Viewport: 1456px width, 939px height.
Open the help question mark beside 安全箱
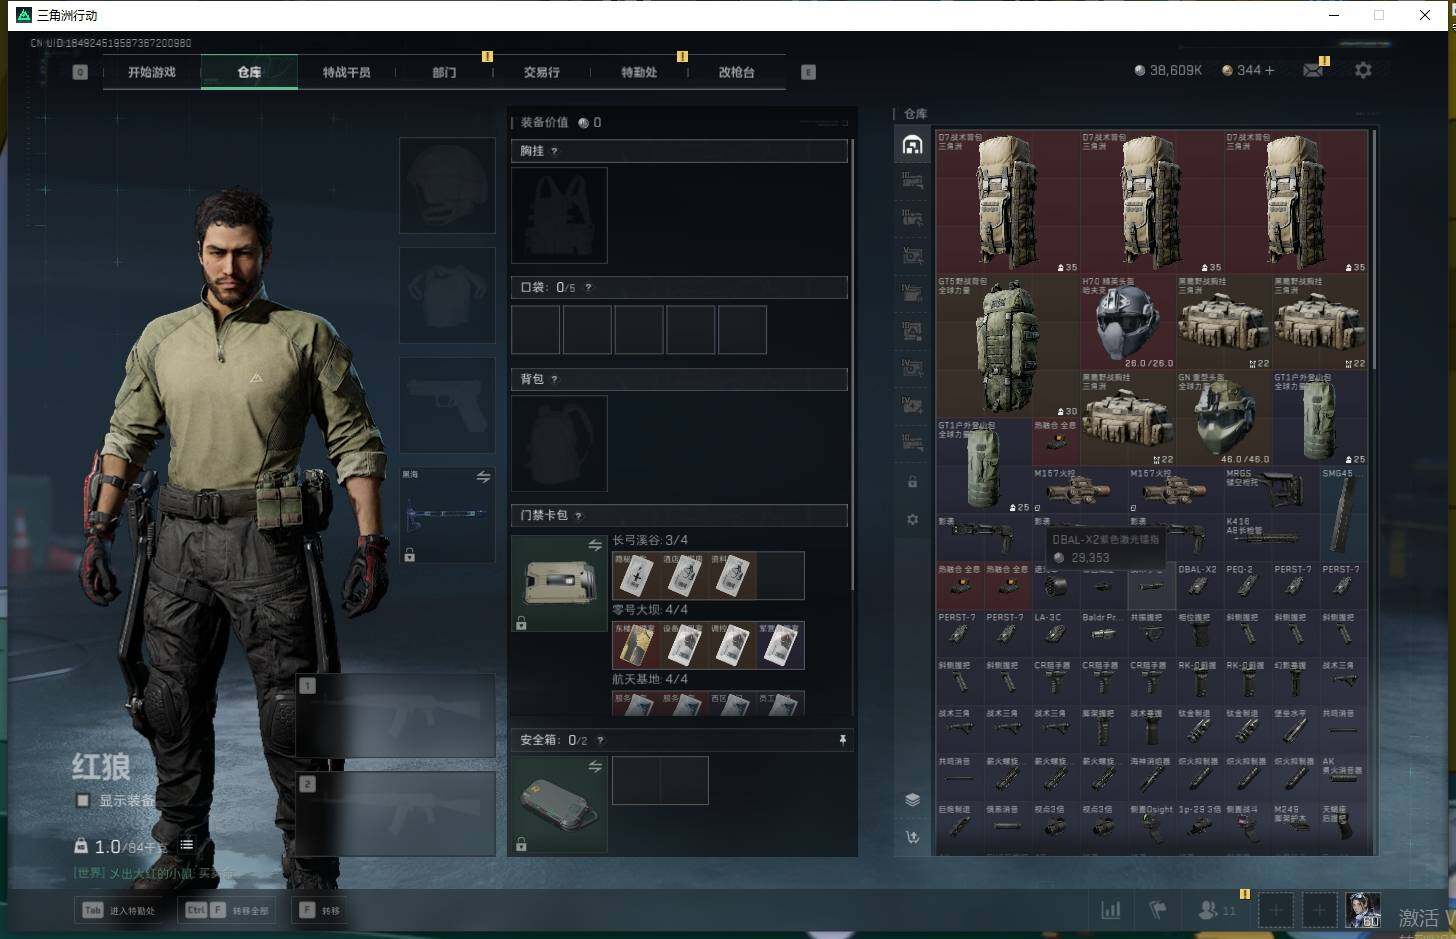[600, 740]
